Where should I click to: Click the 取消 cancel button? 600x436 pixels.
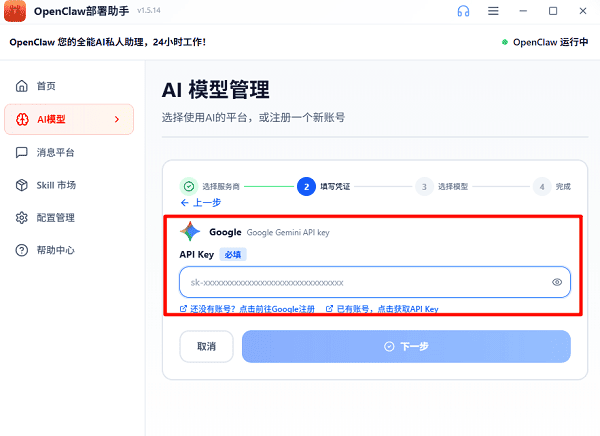206,346
